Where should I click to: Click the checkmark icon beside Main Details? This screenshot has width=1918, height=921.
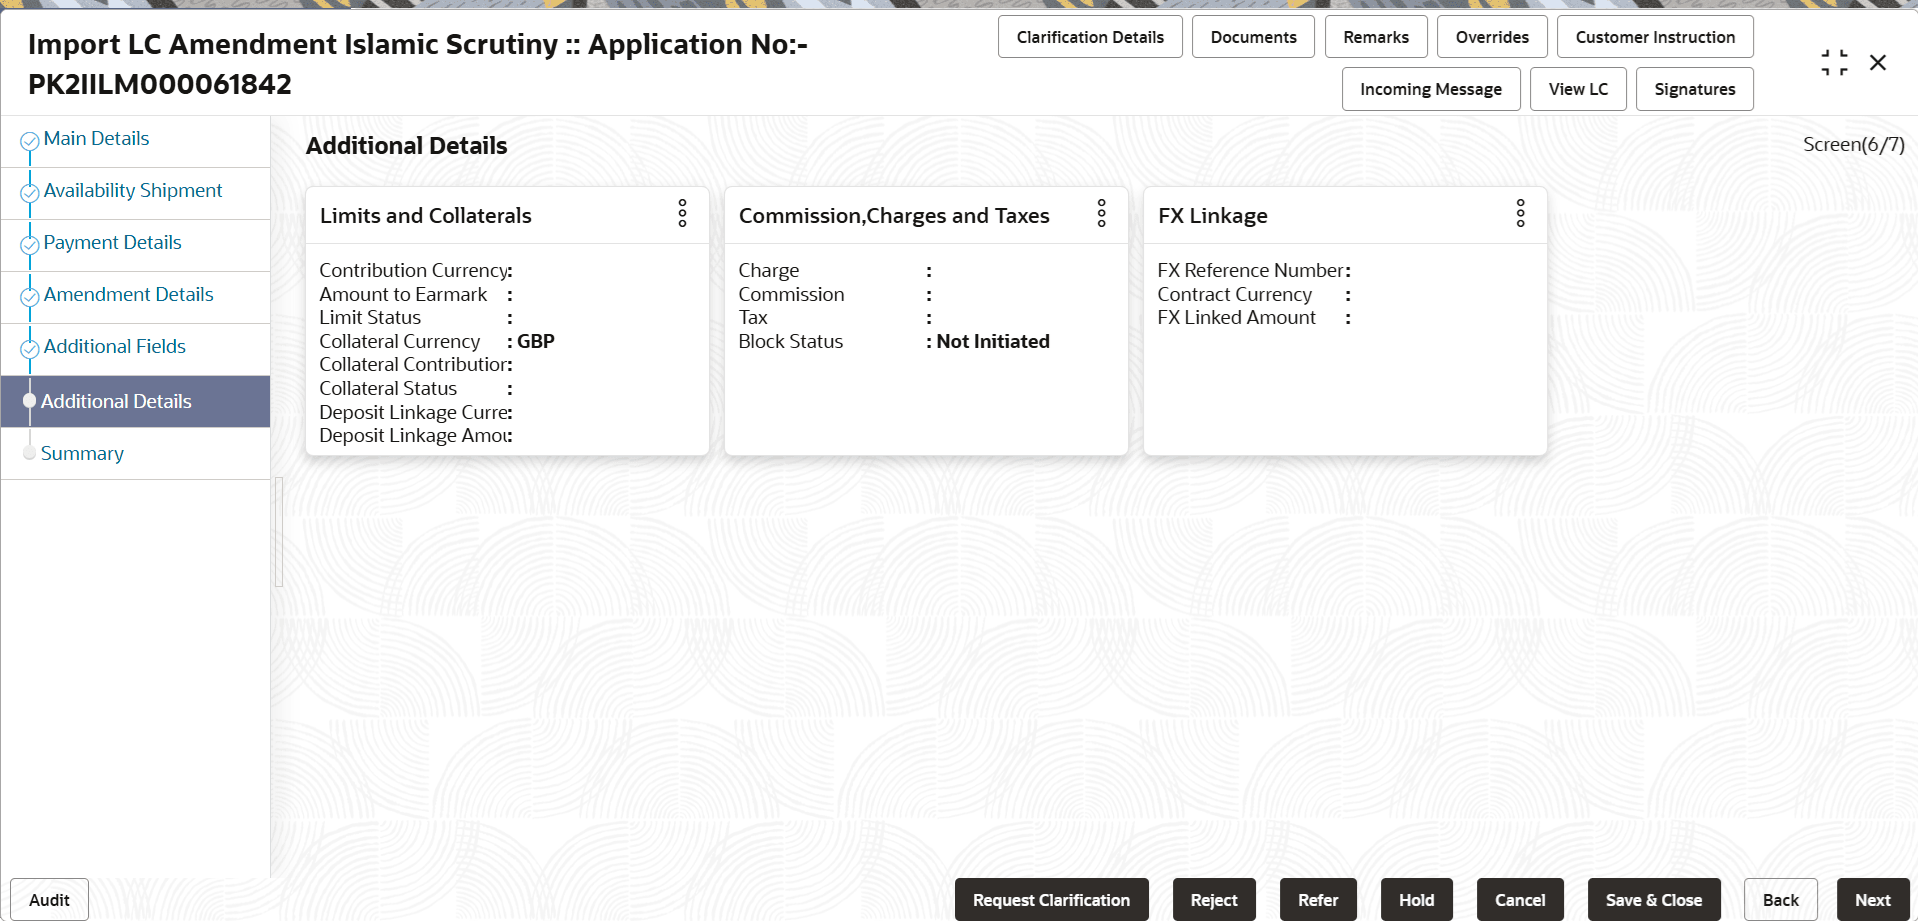[29, 138]
